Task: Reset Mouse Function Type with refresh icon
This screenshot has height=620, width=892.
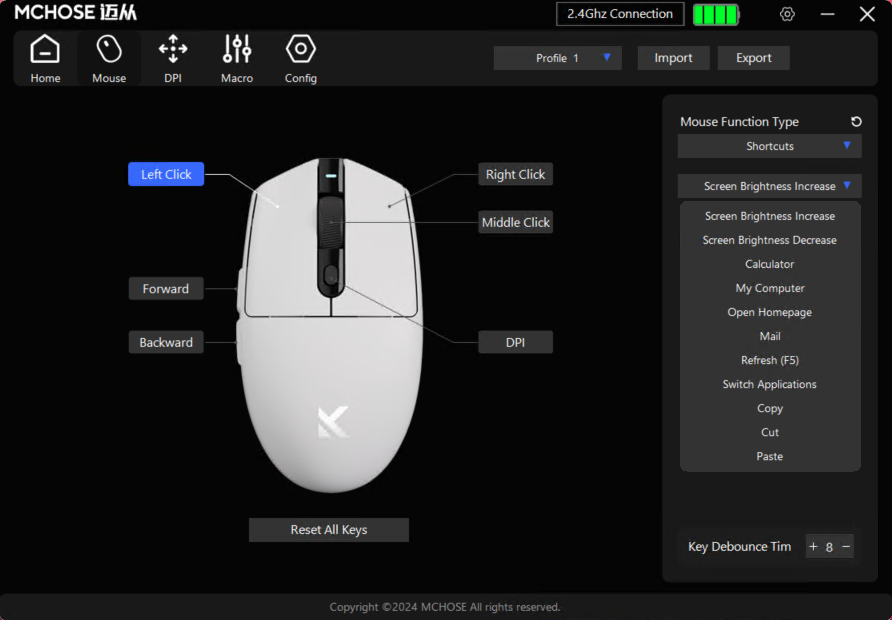Action: [856, 121]
